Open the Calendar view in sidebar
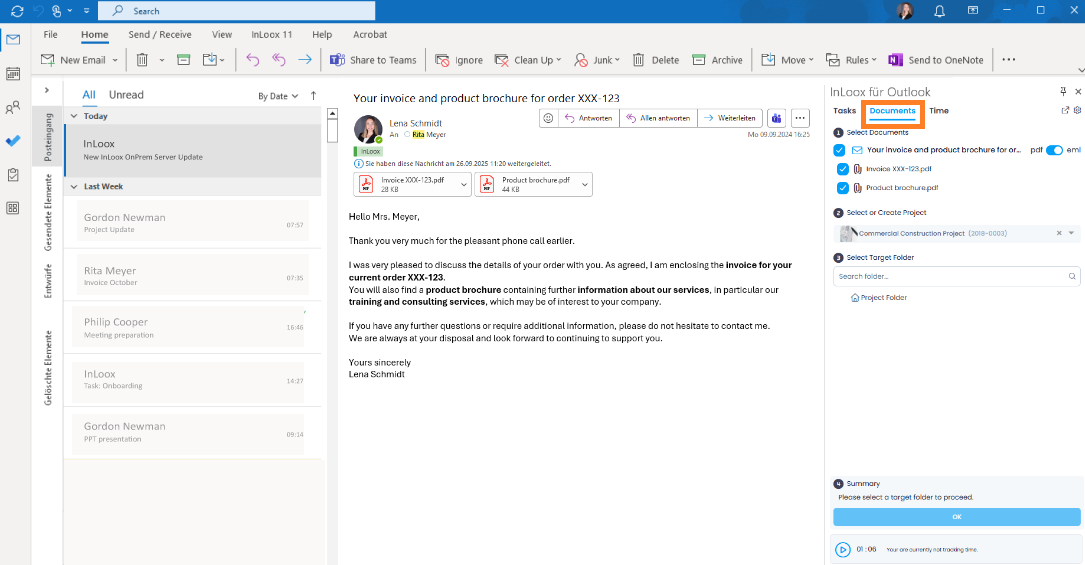1085x565 pixels. 13,73
